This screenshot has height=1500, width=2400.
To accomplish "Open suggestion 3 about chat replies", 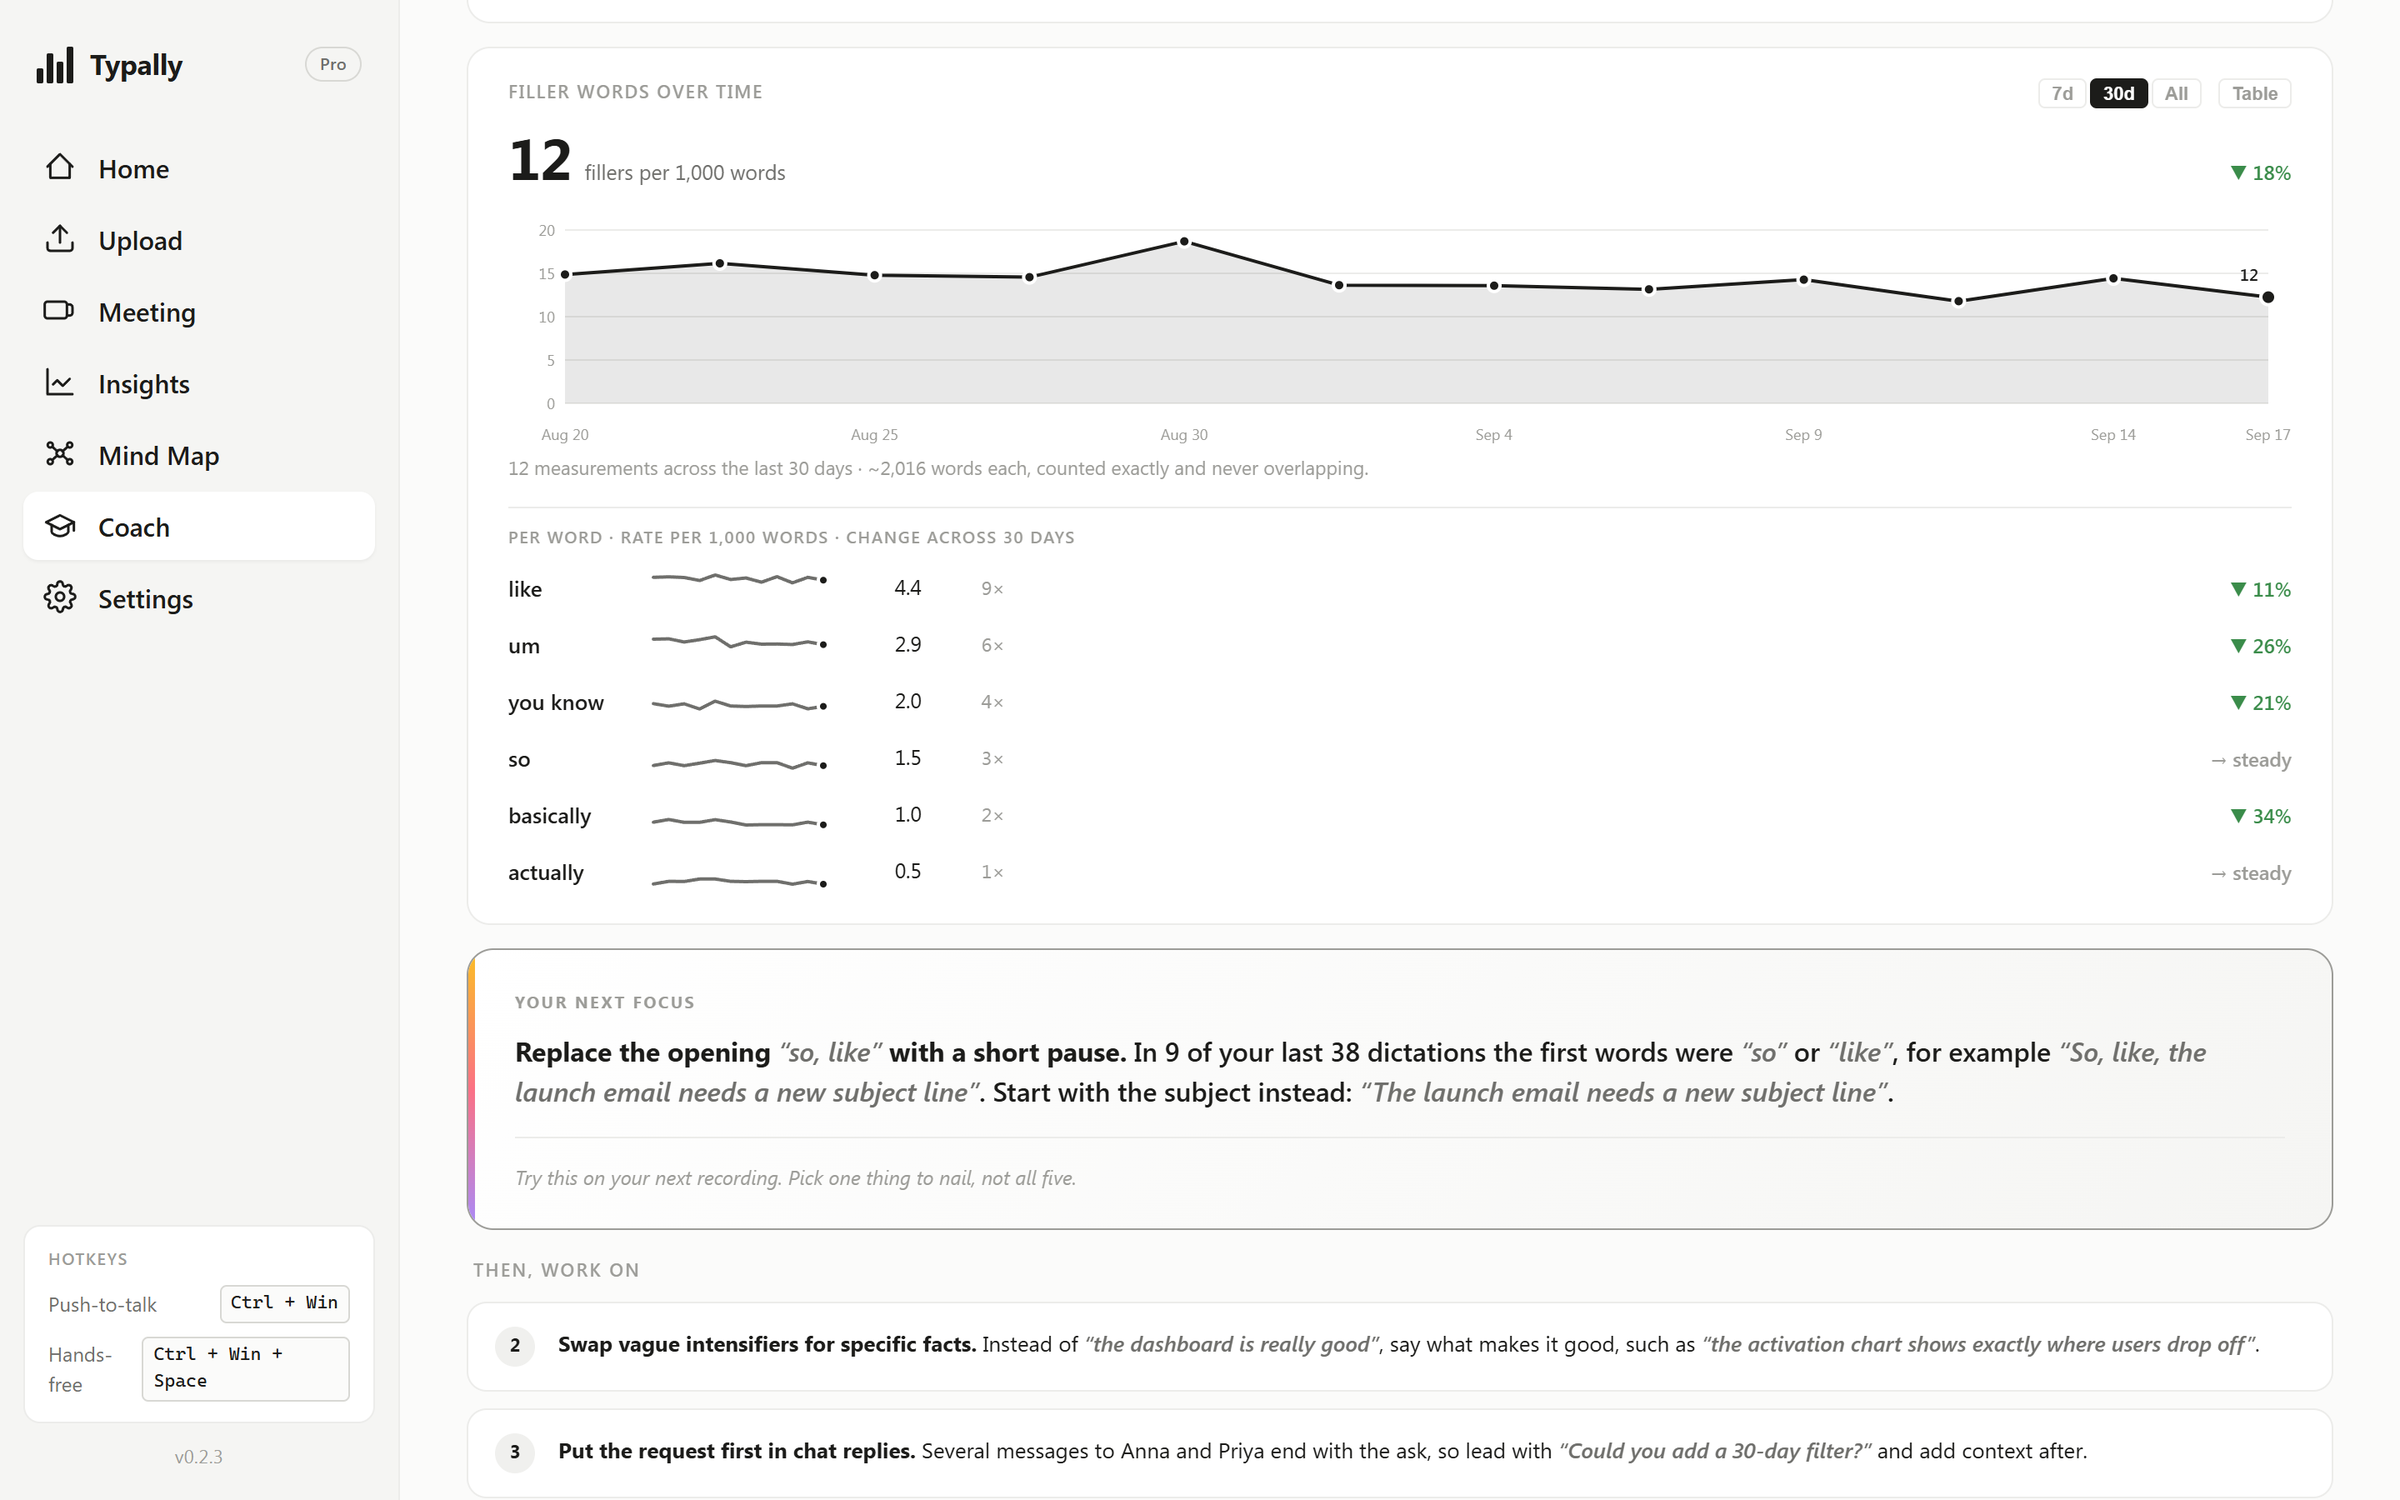I will [1400, 1452].
